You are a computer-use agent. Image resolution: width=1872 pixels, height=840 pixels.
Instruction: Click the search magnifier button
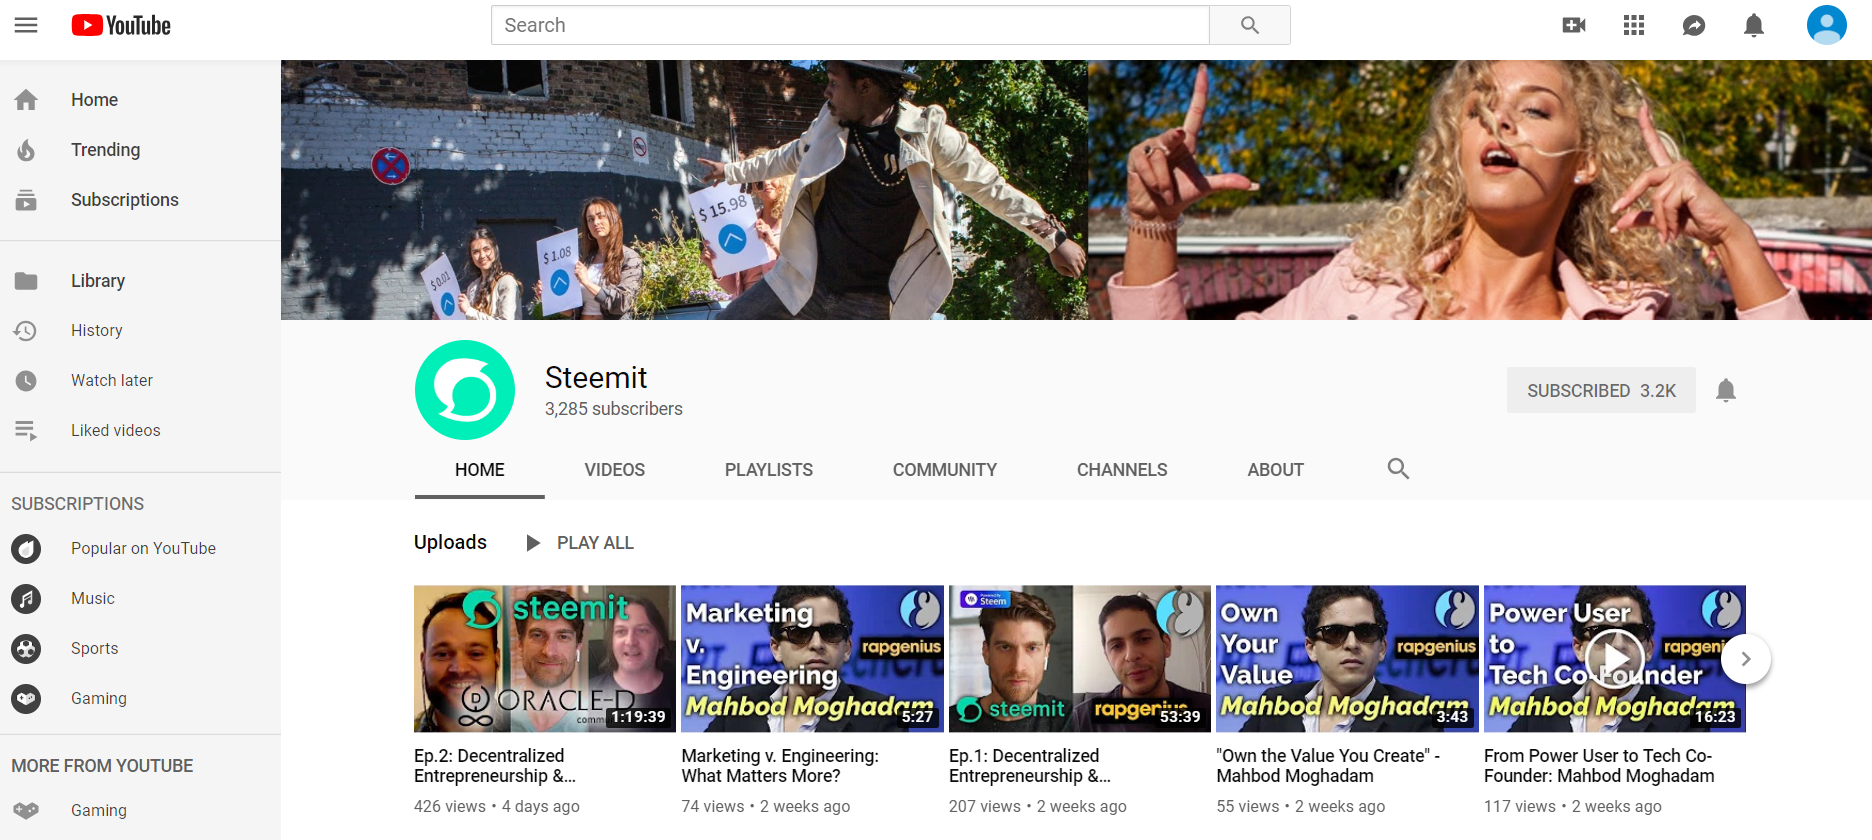pos(1250,25)
